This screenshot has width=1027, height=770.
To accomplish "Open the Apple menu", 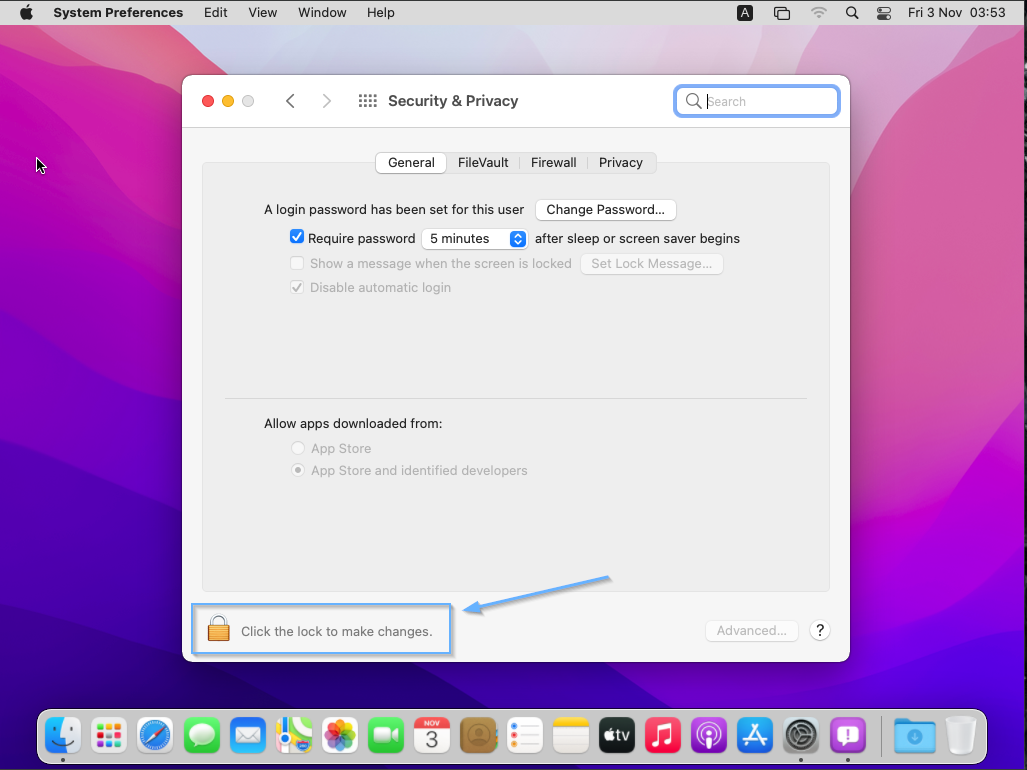I will point(27,13).
